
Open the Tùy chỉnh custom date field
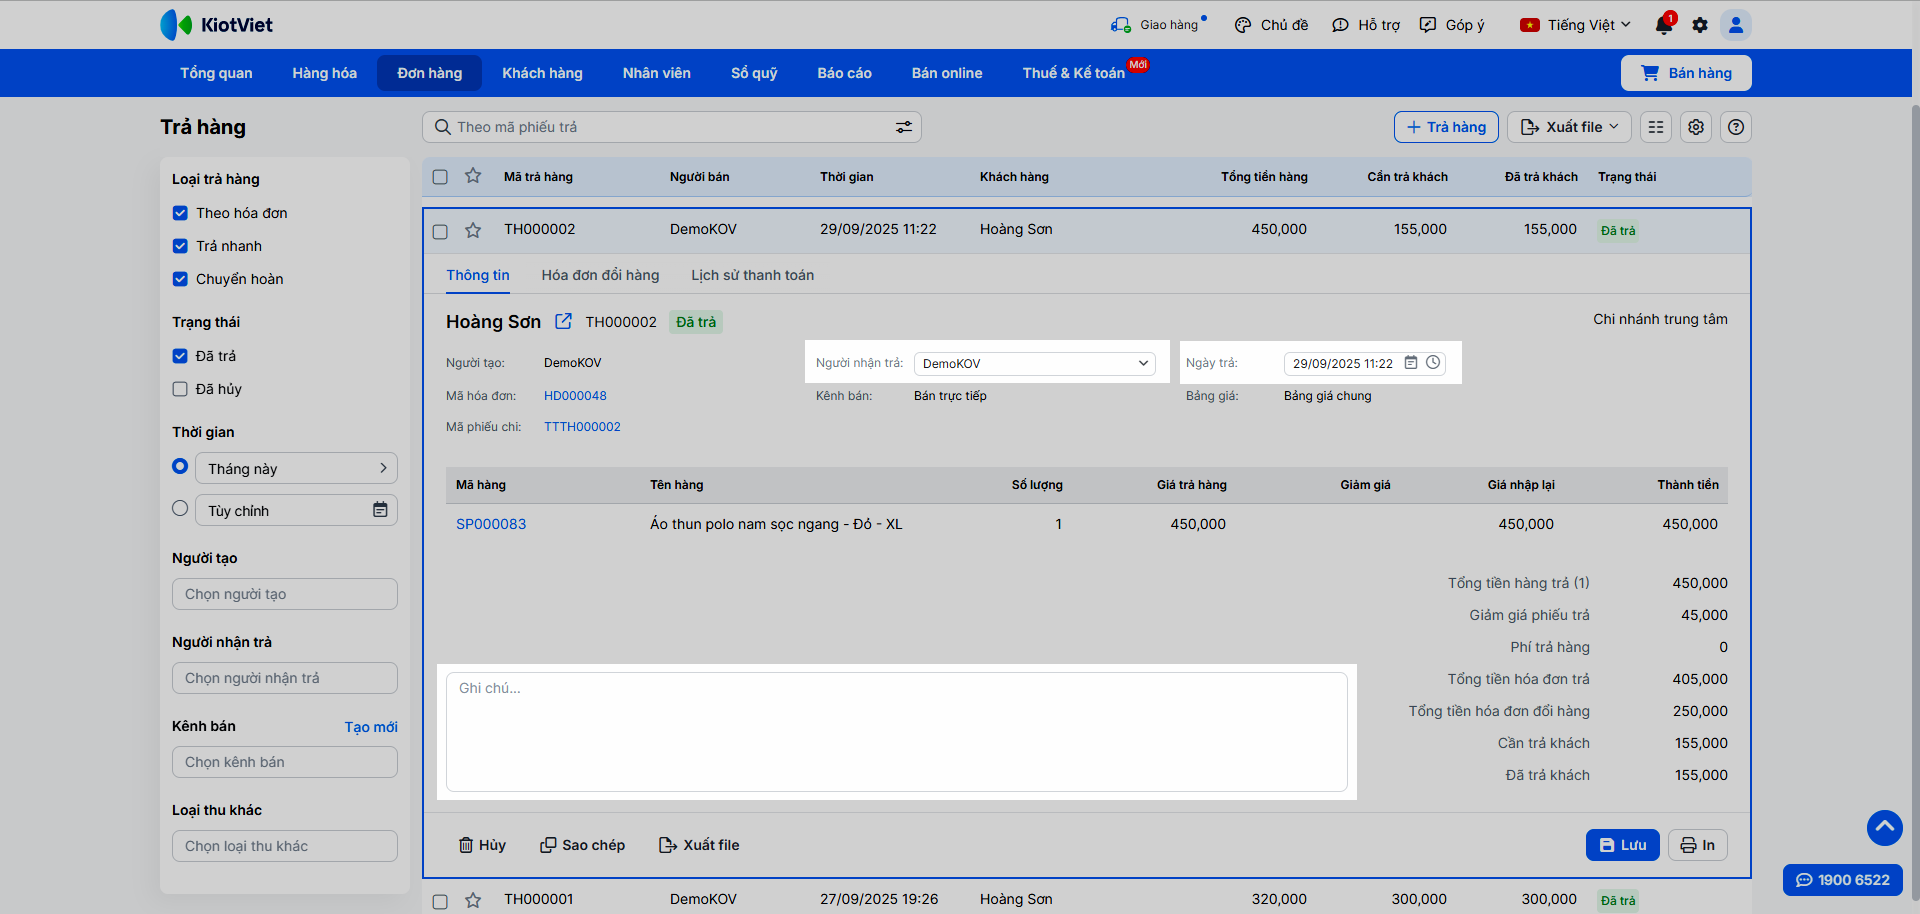tap(296, 510)
